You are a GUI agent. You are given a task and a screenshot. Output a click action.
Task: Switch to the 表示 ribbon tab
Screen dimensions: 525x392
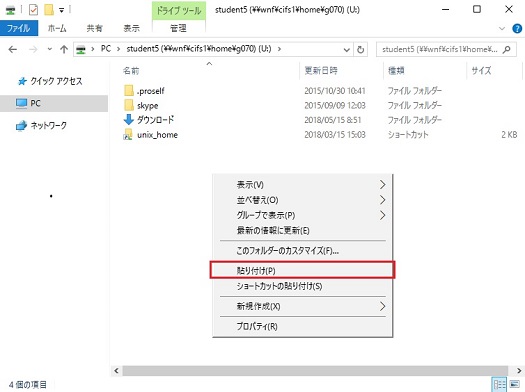pos(131,28)
